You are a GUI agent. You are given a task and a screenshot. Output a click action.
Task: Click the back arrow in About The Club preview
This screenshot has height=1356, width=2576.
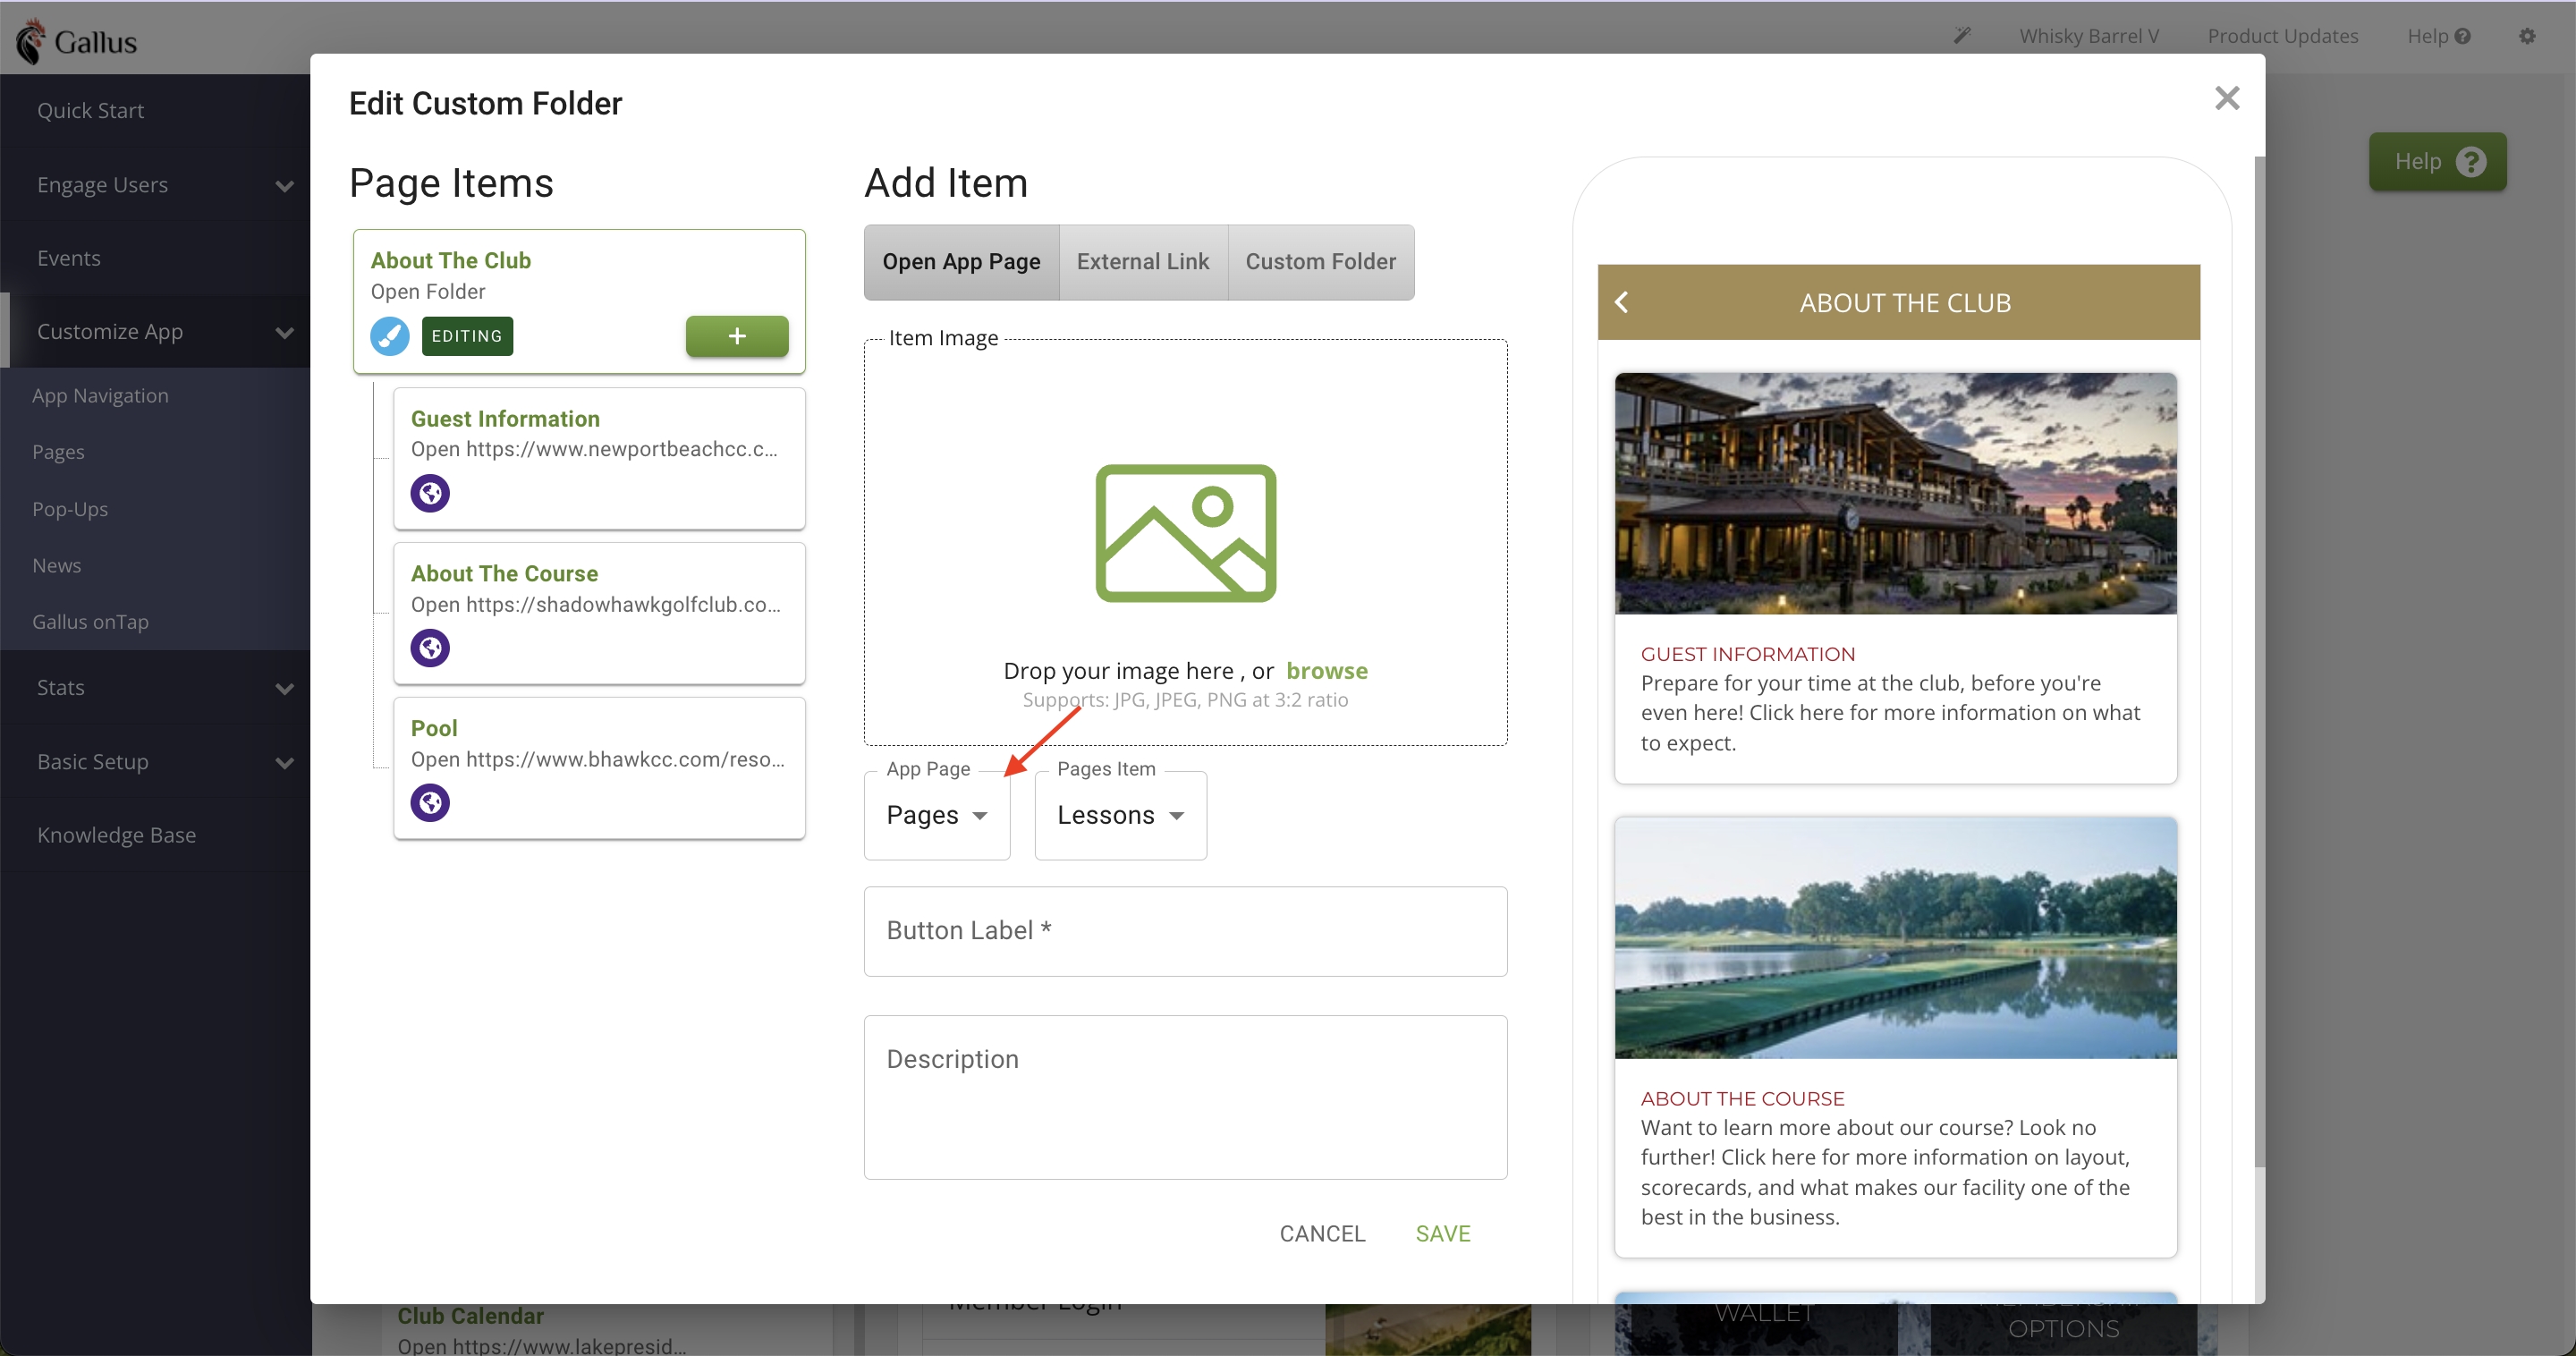coord(1622,302)
